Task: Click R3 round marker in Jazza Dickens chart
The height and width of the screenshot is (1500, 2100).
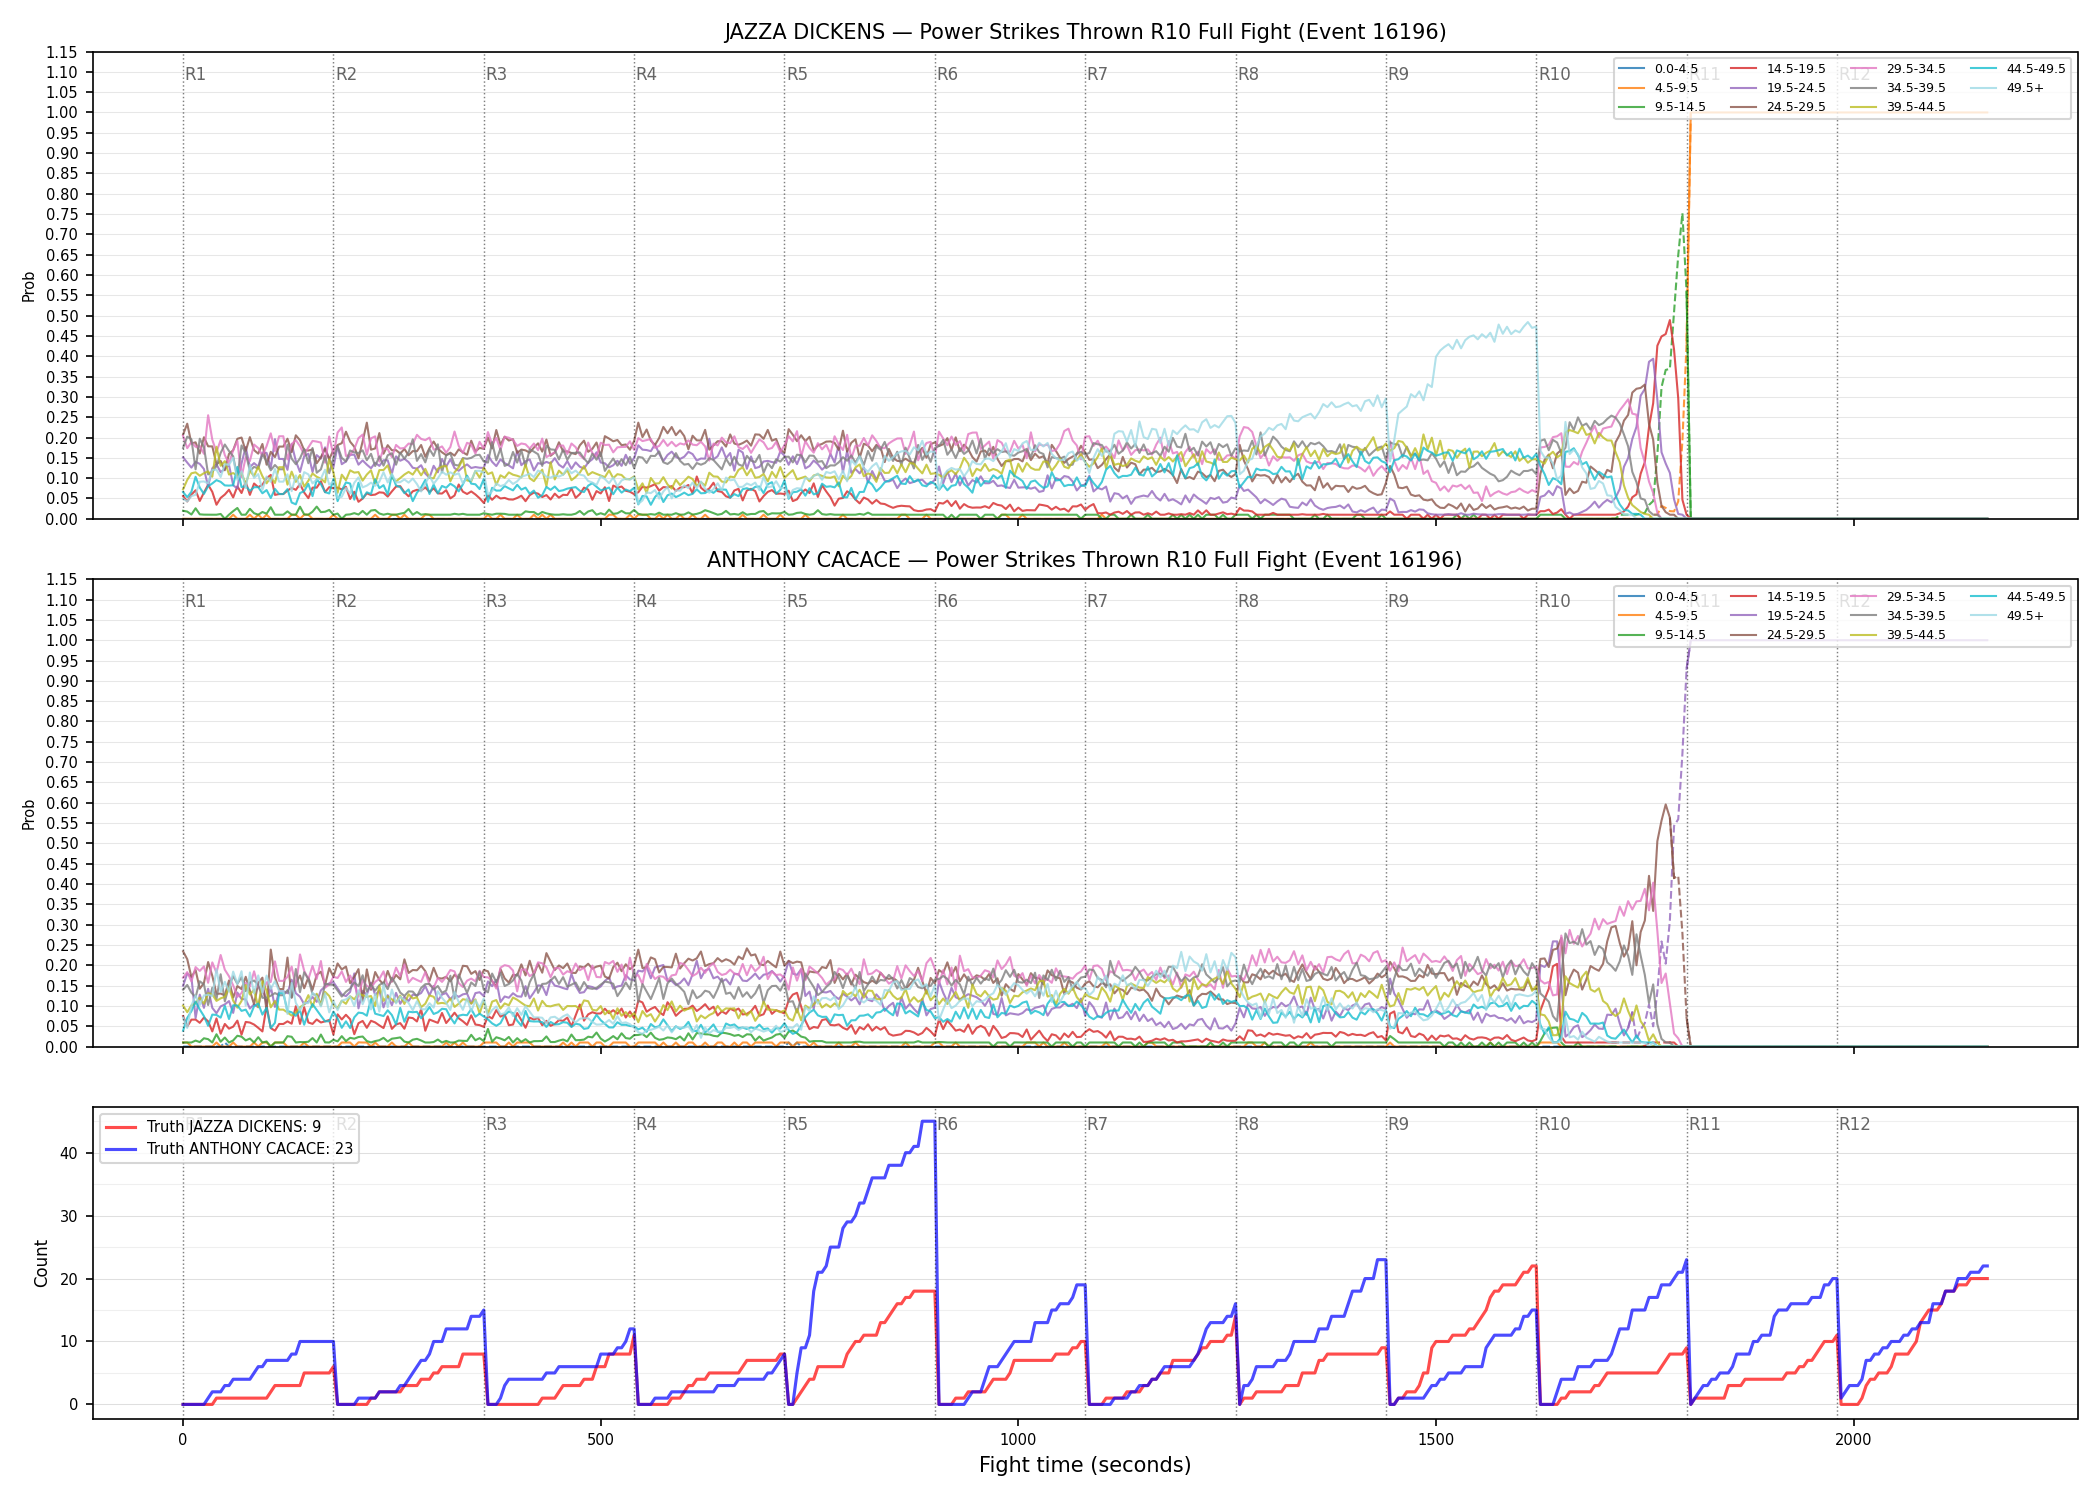Action: (496, 74)
